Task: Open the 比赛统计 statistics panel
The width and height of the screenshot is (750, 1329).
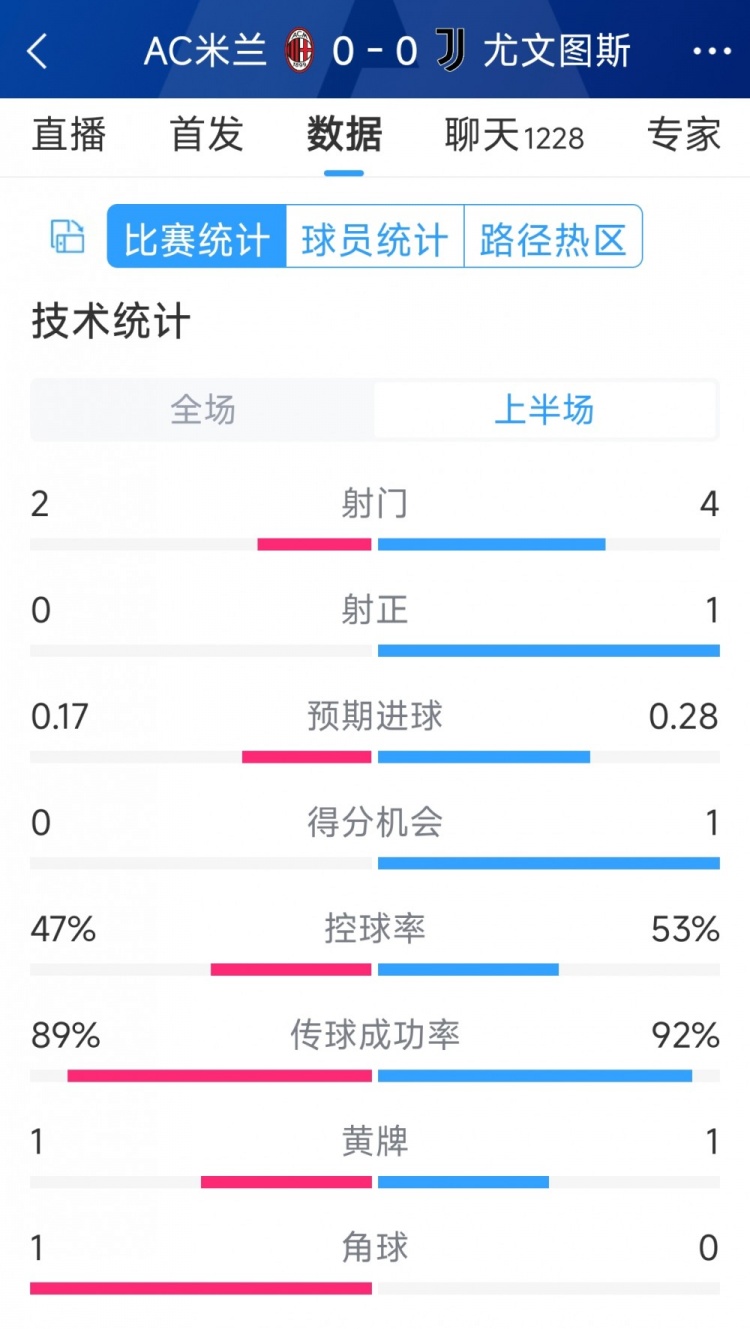Action: pos(194,236)
